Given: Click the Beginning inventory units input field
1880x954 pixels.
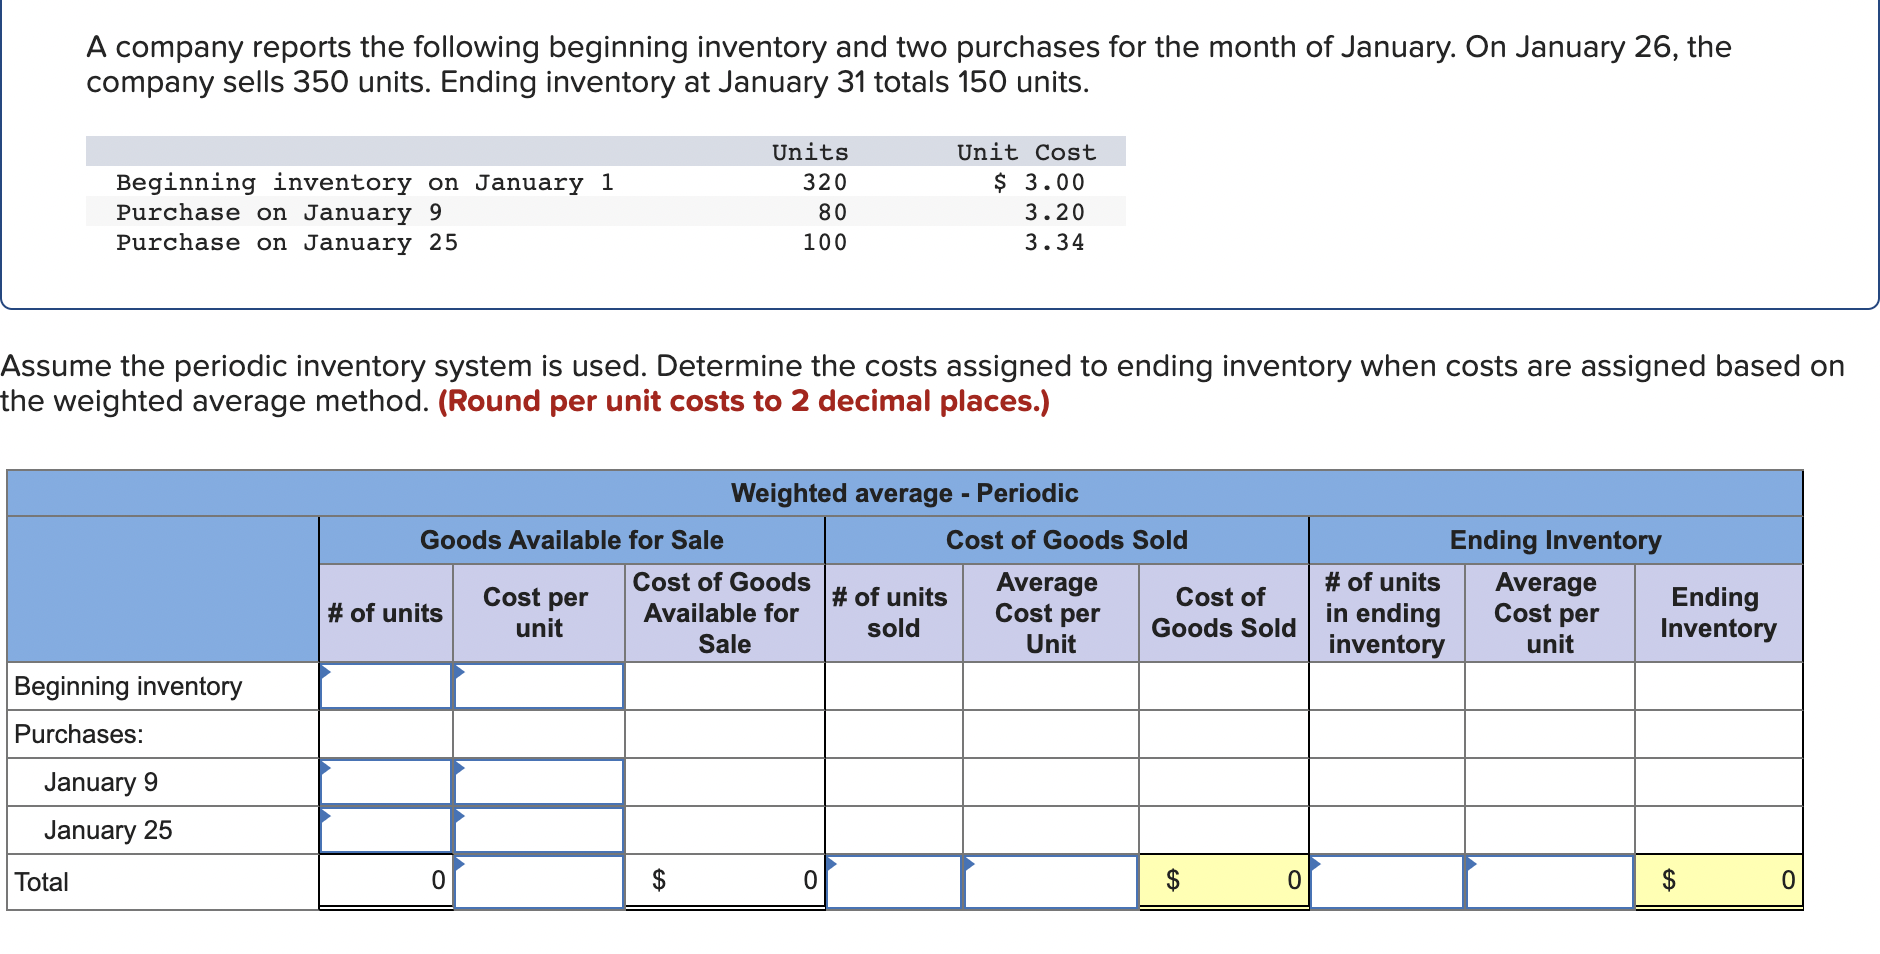Looking at the screenshot, I should click(x=385, y=686).
